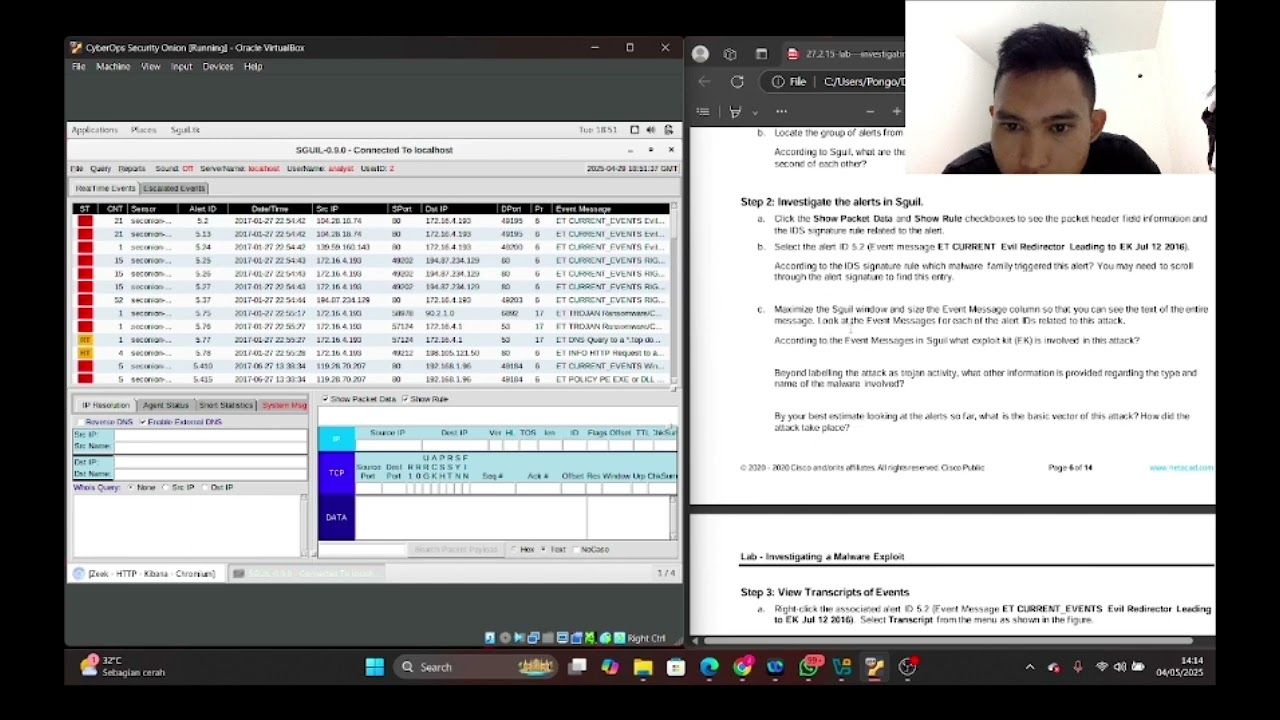Click the Src IP input field
The height and width of the screenshot is (720, 1280).
pos(210,435)
